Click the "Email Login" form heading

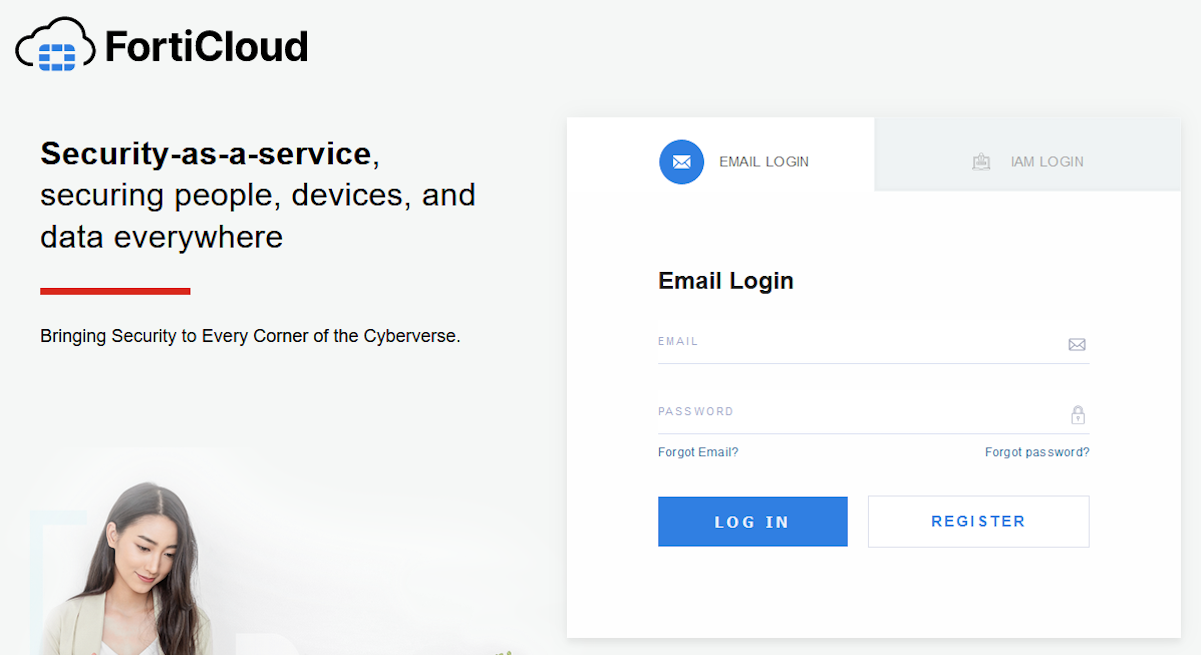pyautogui.click(x=726, y=281)
